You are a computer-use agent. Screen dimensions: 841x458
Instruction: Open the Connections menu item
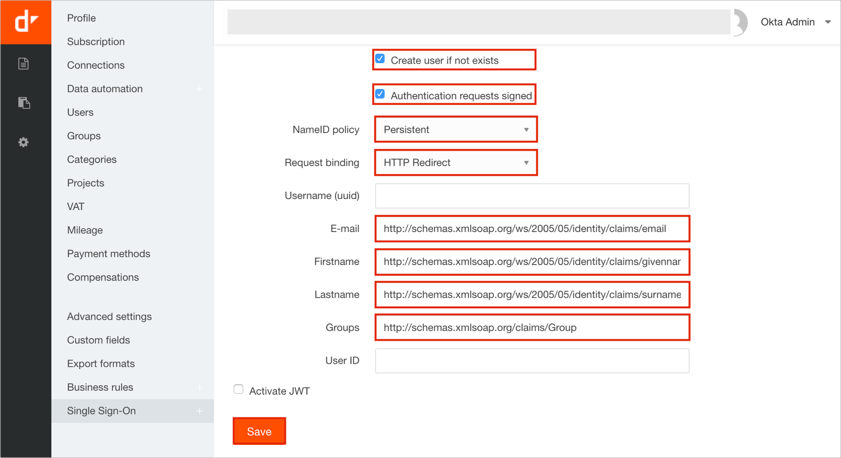96,65
